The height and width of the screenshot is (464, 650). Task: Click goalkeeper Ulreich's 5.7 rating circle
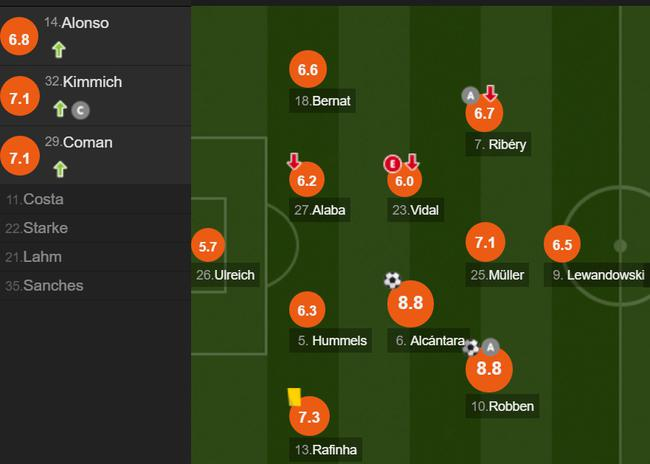208,246
